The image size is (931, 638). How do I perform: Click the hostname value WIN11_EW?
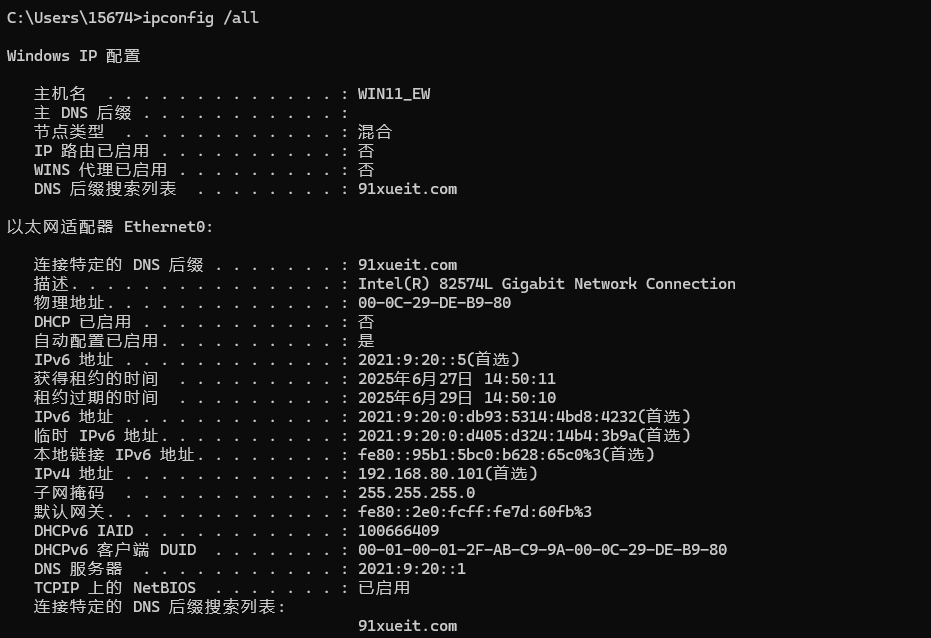click(394, 94)
